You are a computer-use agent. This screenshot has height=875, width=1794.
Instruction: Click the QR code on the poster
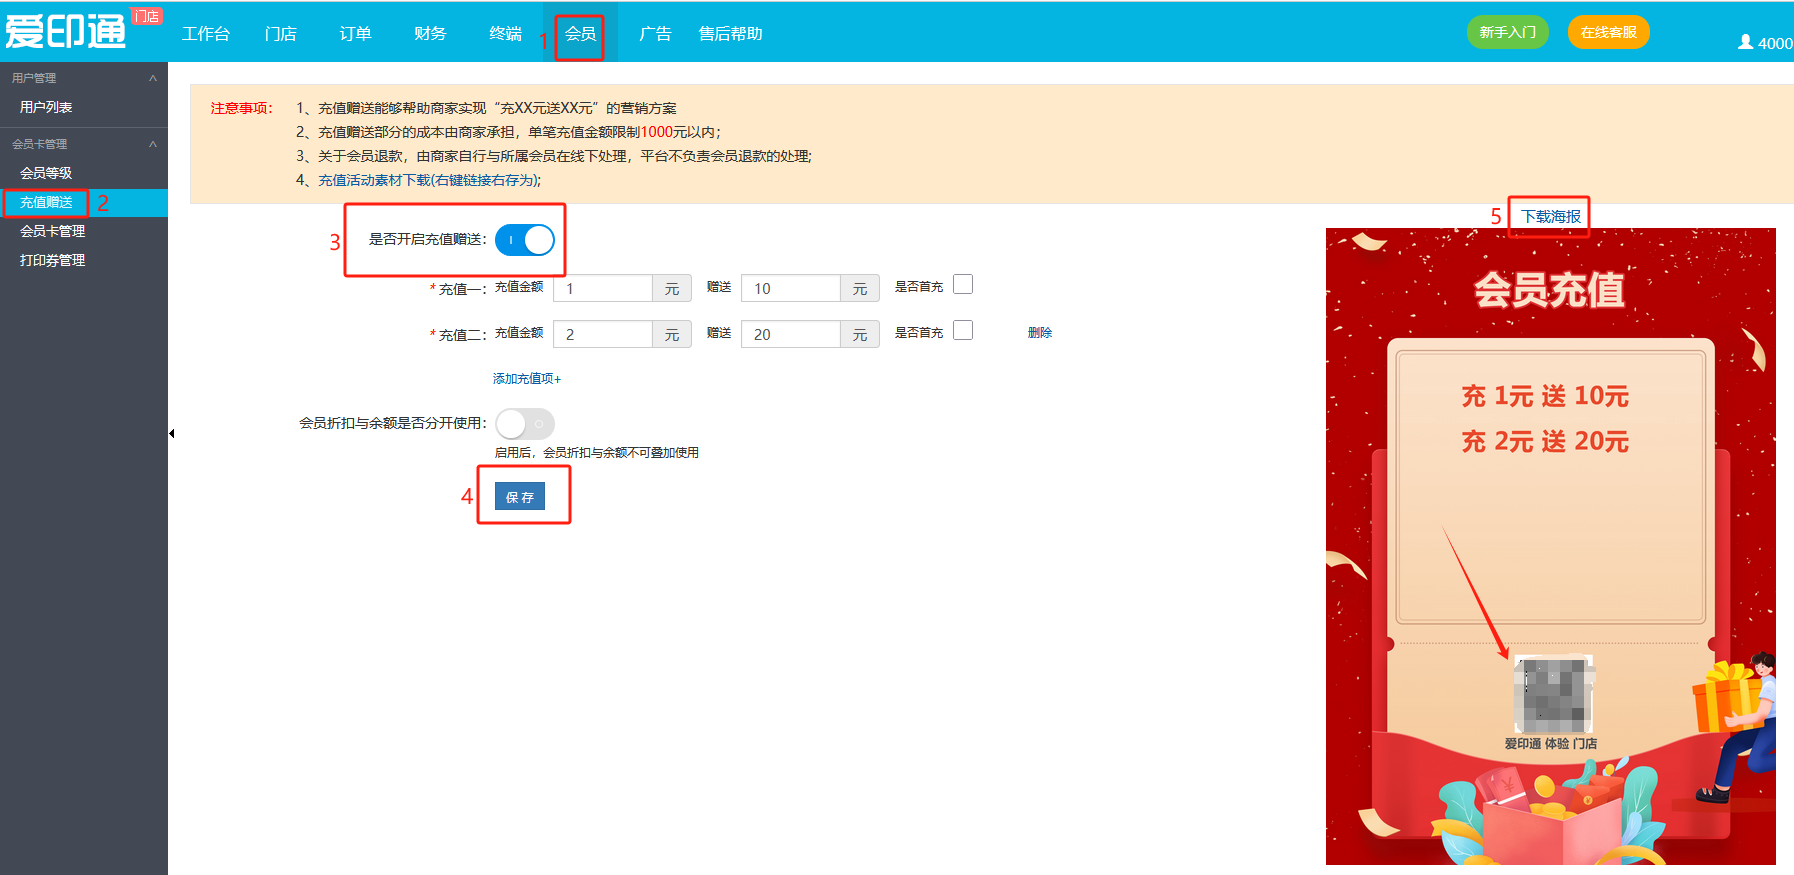point(1551,694)
